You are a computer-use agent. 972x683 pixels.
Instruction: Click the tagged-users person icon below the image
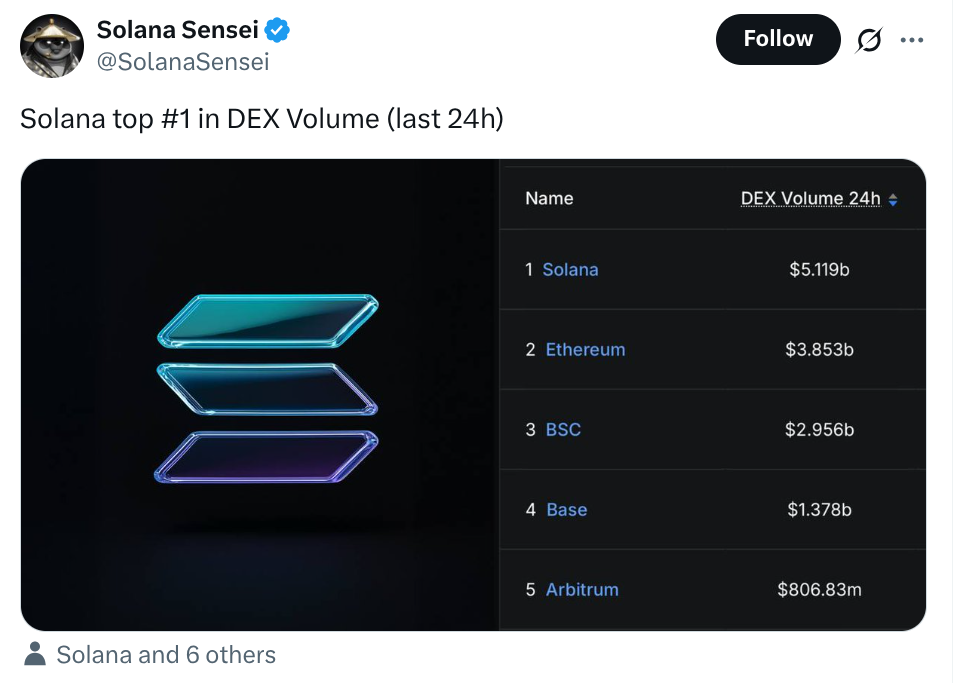[37, 655]
